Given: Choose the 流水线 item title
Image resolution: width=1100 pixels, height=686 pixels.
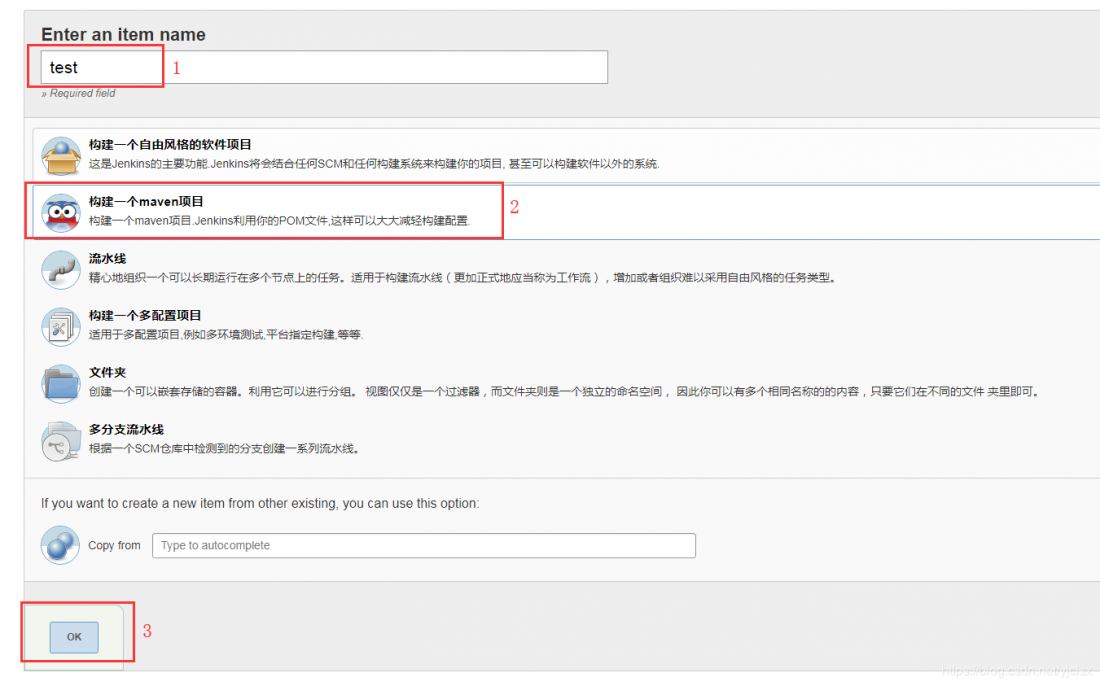Looking at the screenshot, I should [x=107, y=258].
